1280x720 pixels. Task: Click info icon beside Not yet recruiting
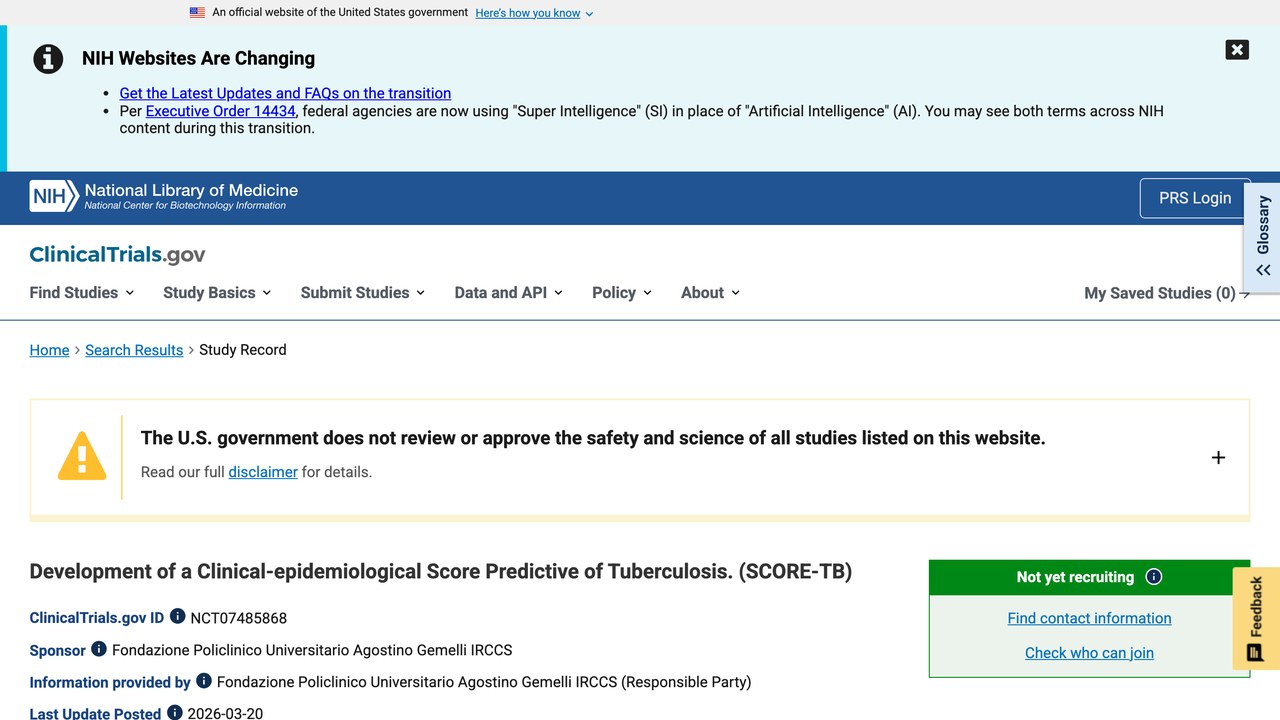(x=1154, y=577)
